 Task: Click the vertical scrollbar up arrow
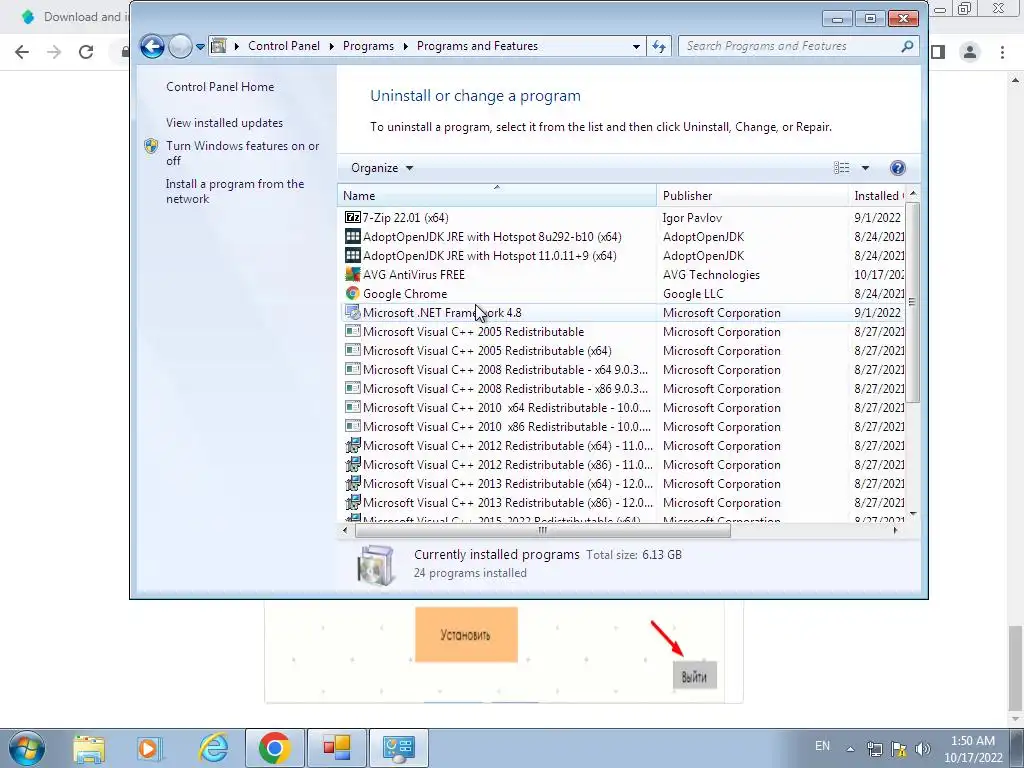[x=913, y=194]
